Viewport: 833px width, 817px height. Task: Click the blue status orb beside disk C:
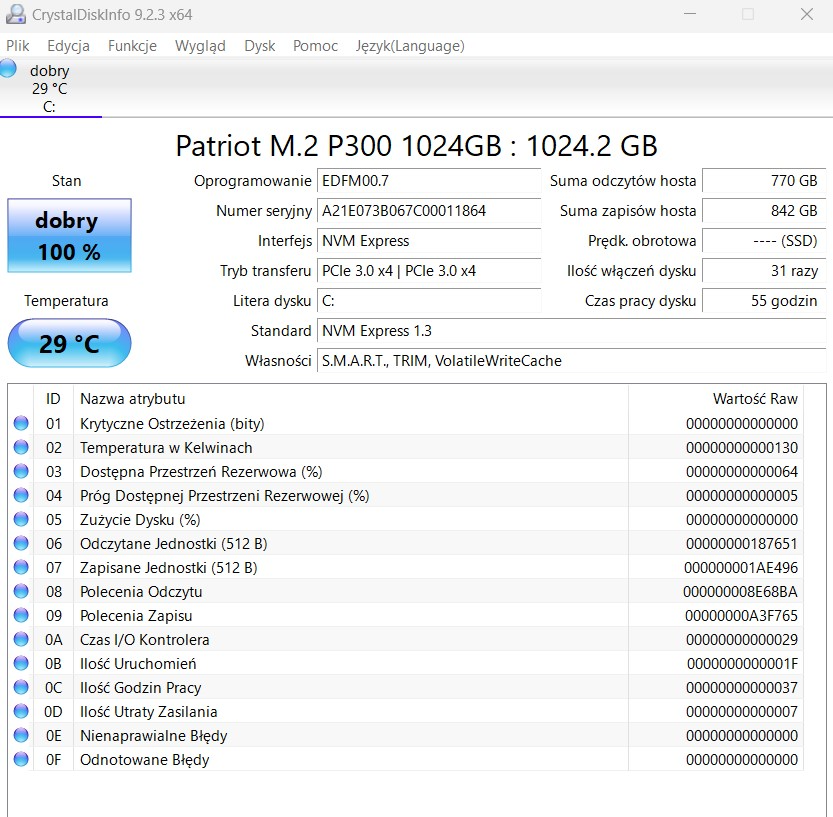(x=8, y=69)
